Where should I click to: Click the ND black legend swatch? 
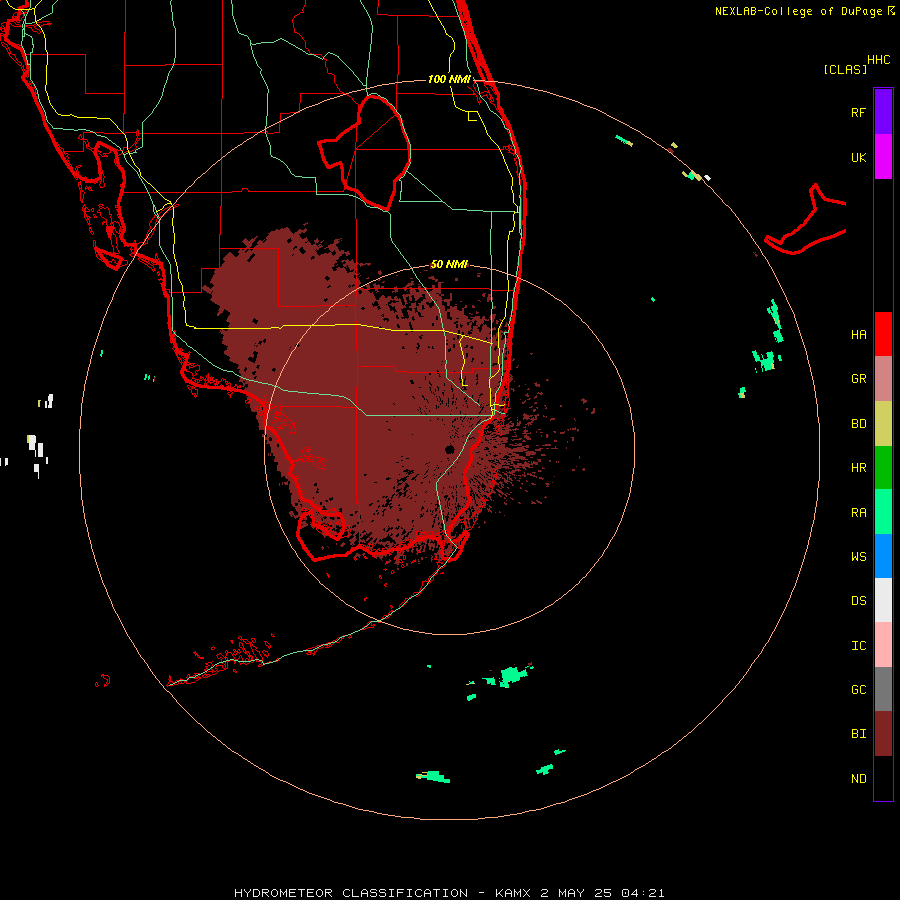(x=883, y=778)
